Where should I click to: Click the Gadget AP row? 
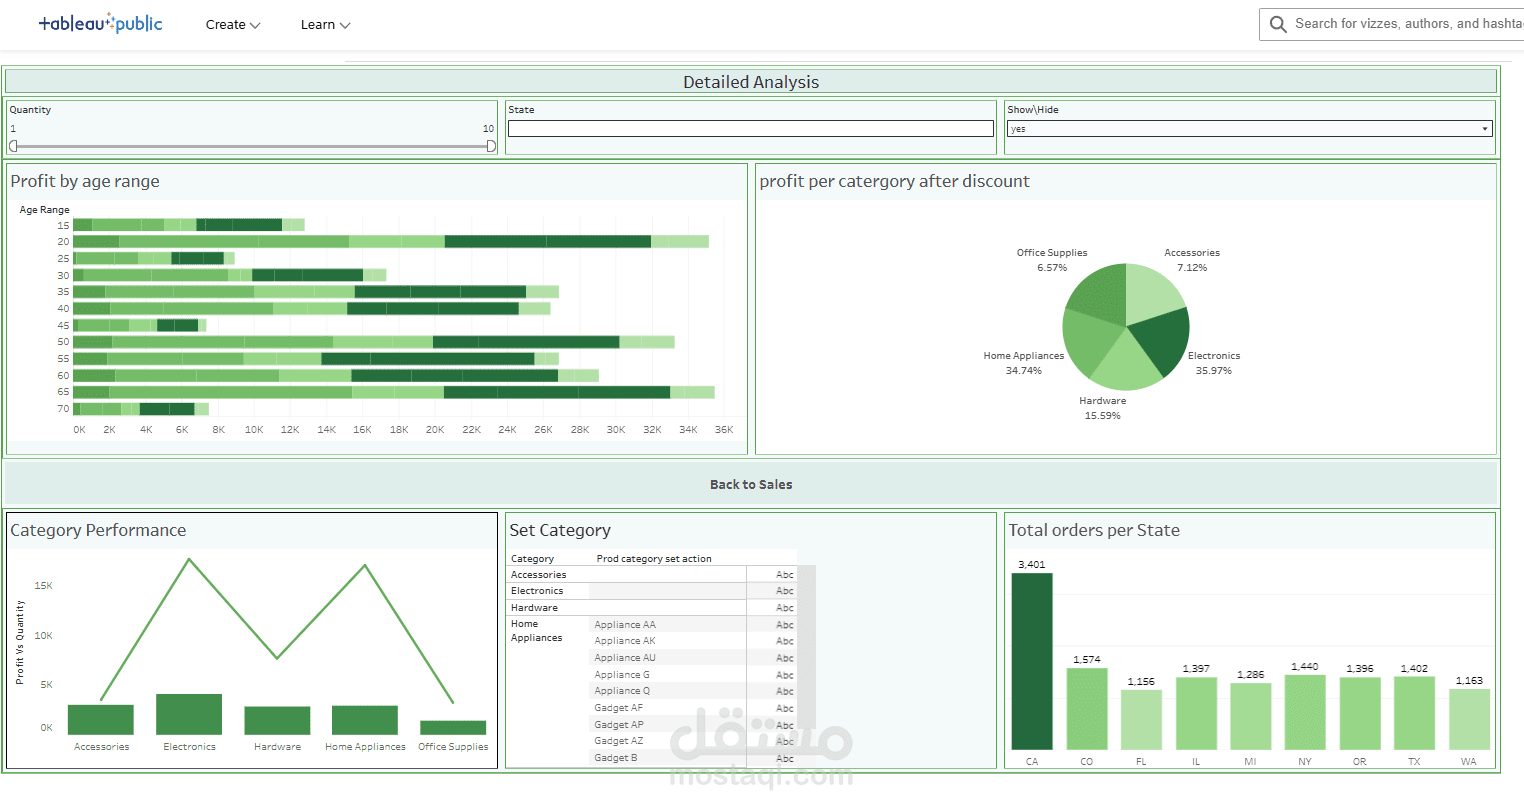(x=619, y=725)
